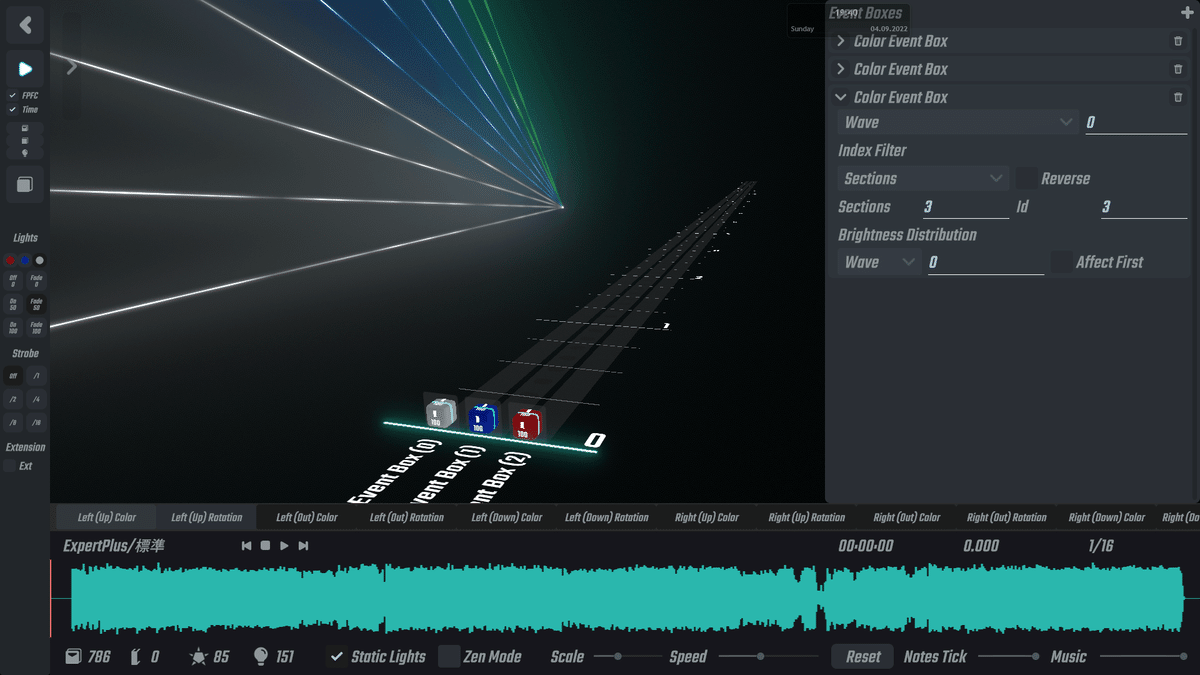Toggle the FPFC checkbox
1200x675 pixels.
tap(12, 96)
